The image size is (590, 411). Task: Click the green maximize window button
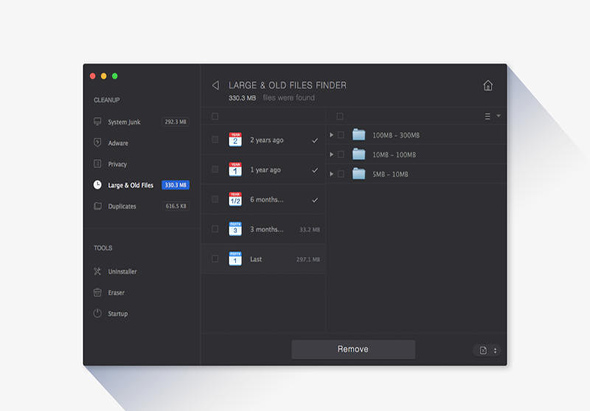(x=115, y=76)
